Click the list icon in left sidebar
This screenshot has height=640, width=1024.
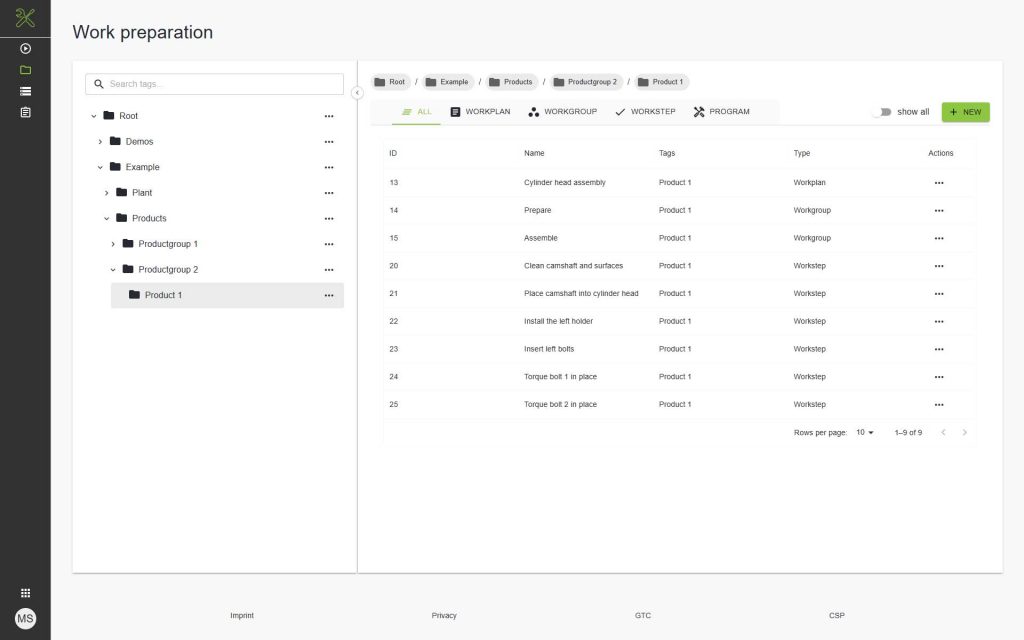click(x=25, y=91)
